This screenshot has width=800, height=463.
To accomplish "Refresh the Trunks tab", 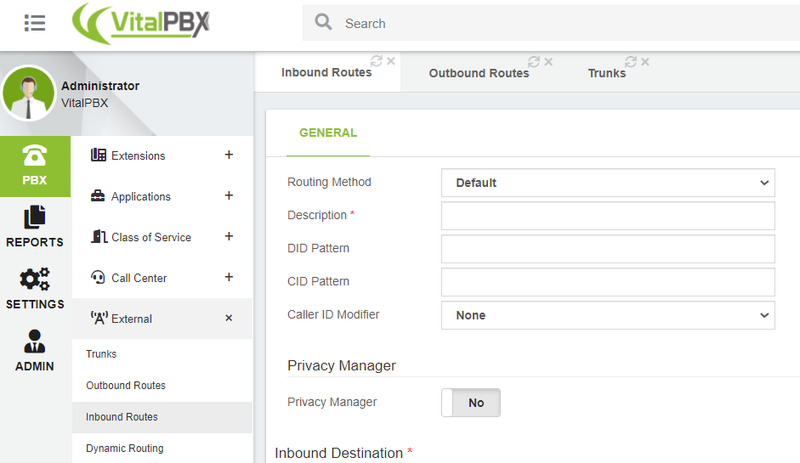I will (x=631, y=62).
